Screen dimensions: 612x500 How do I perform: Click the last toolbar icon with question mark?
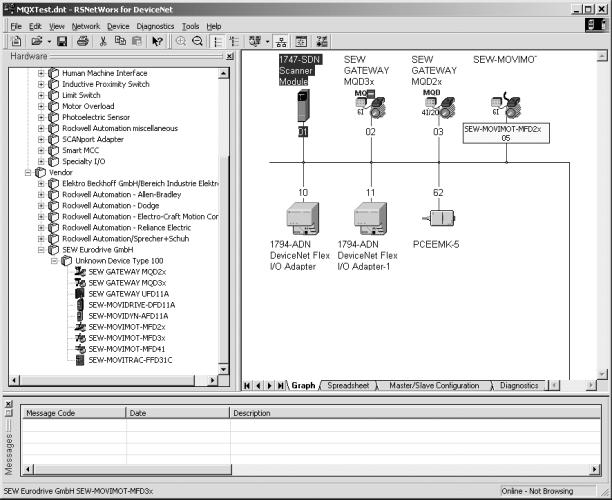(322, 41)
